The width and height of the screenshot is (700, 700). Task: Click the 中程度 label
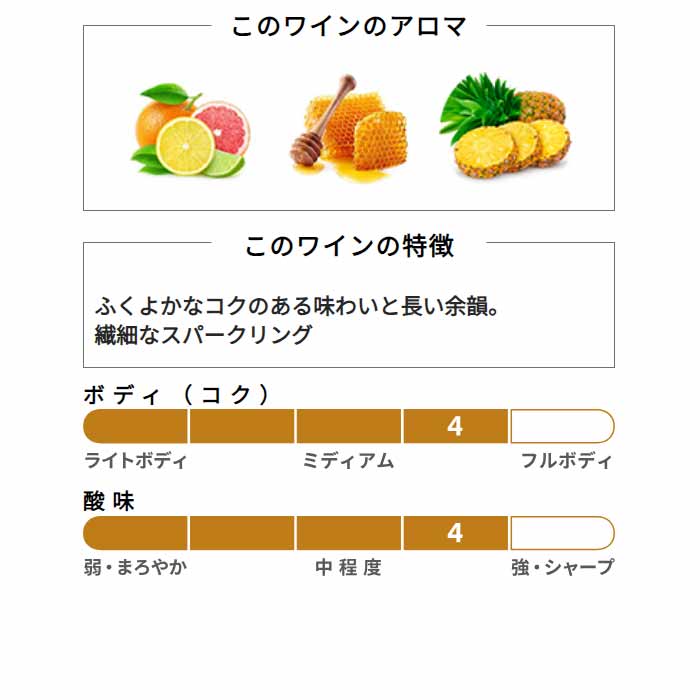348,567
